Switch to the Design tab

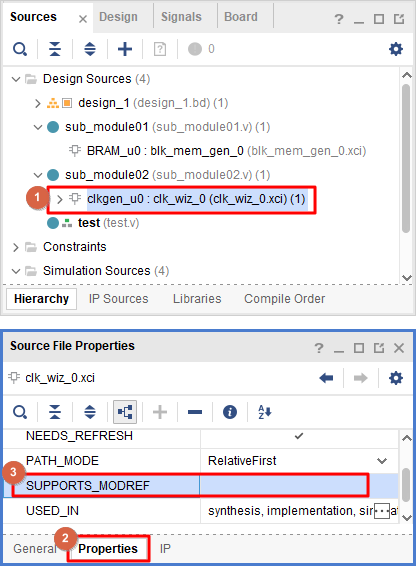[118, 17]
